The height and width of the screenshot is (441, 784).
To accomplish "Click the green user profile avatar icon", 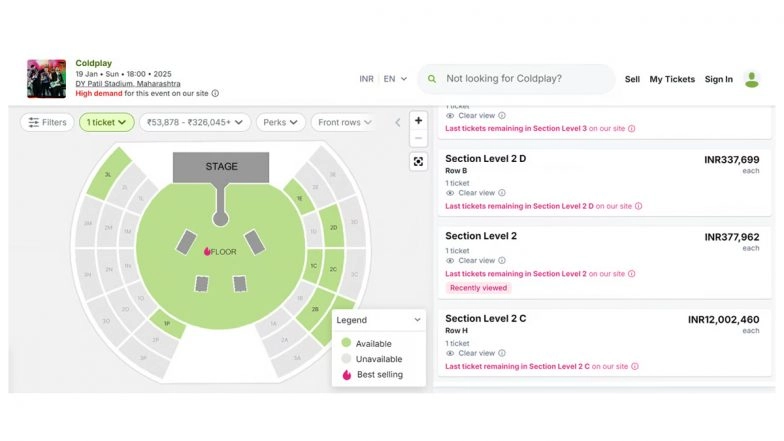I will (x=752, y=79).
